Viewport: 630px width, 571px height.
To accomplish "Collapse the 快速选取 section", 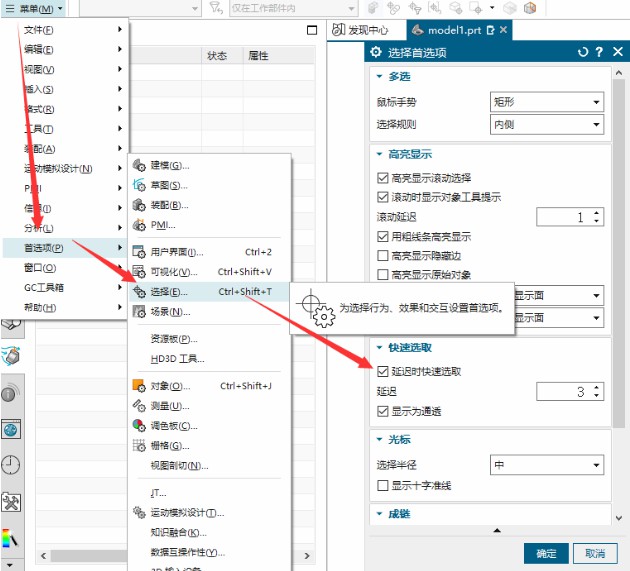I will click(x=379, y=347).
